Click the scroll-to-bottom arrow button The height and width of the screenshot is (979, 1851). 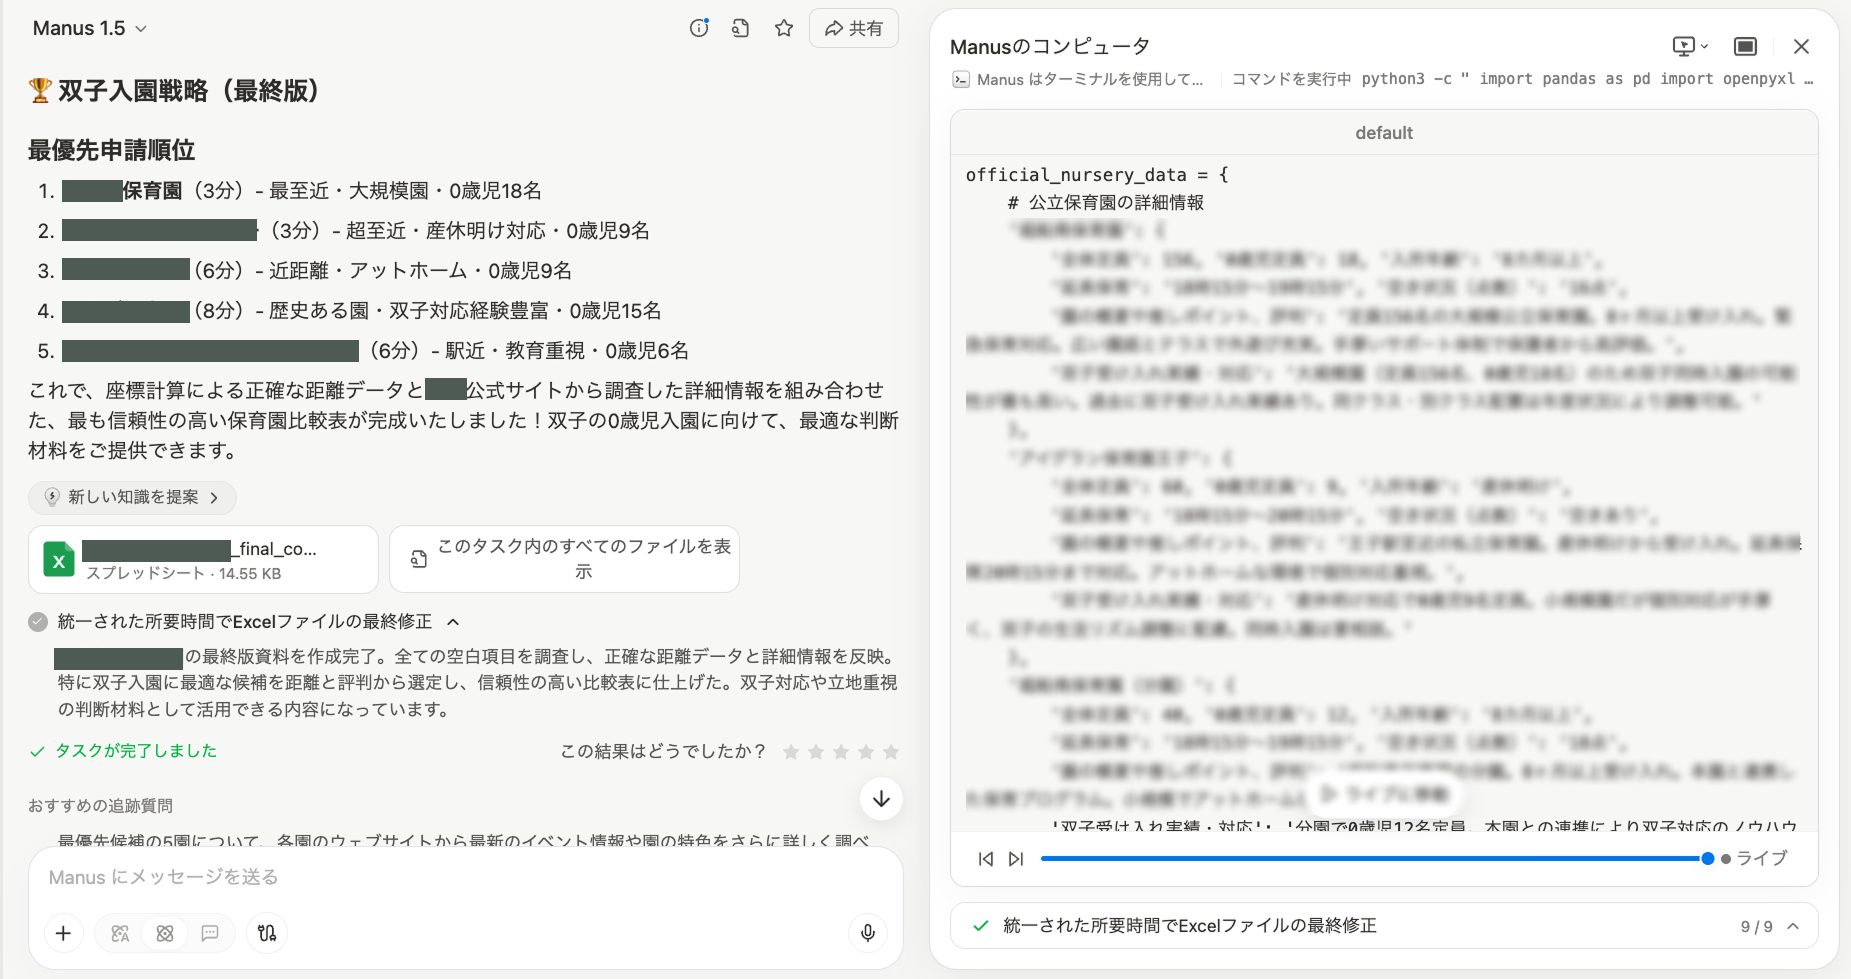[x=881, y=799]
